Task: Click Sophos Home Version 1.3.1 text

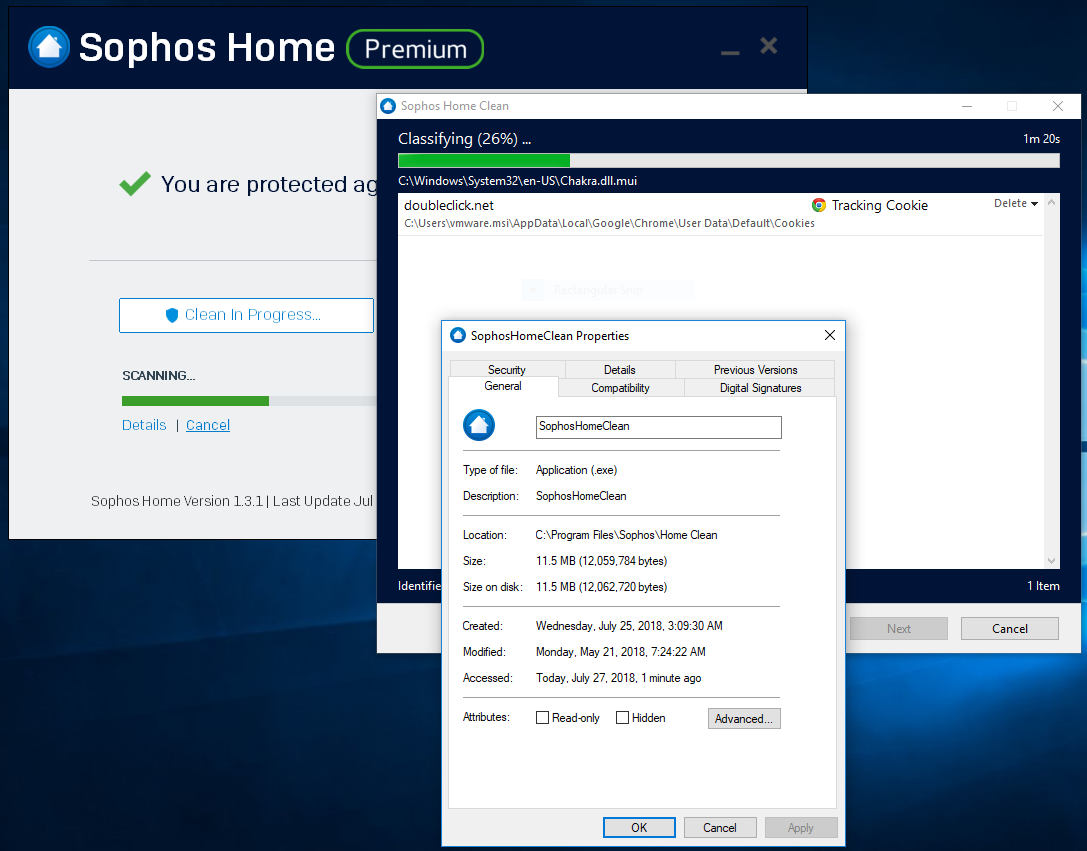Action: click(177, 501)
